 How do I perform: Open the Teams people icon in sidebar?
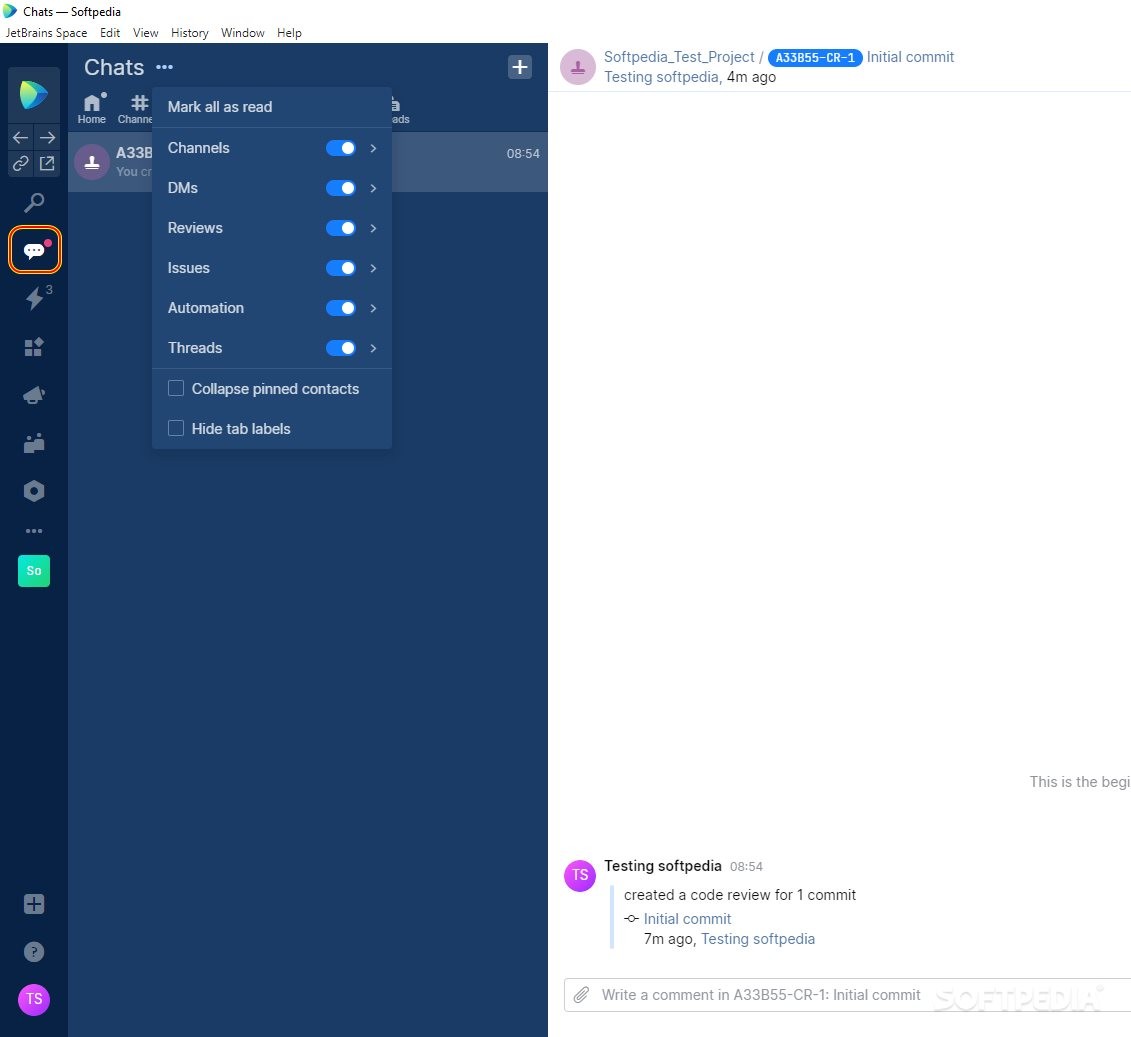(34, 443)
